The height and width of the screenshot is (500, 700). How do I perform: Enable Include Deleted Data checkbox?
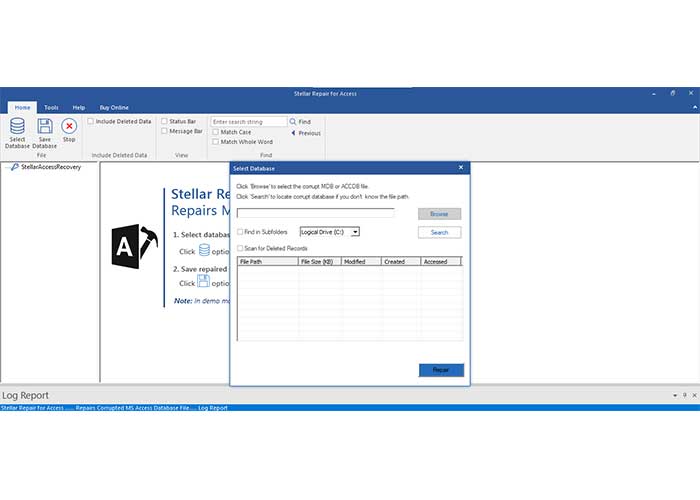[91, 121]
